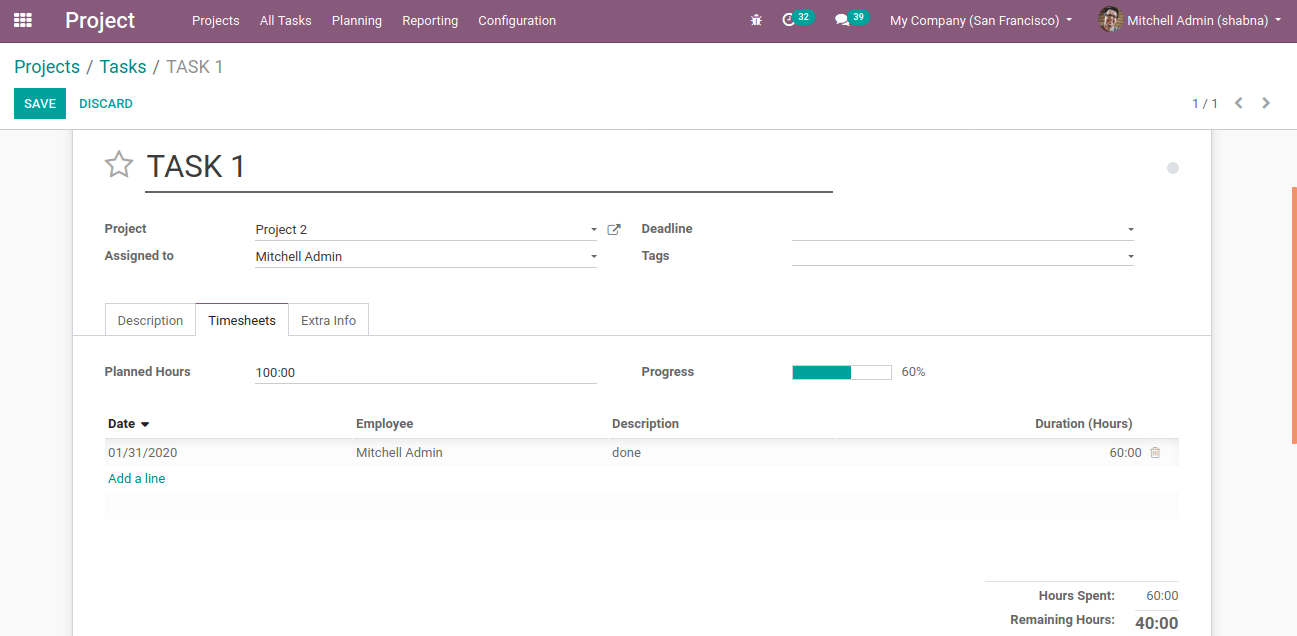Switch to the Extra Info tab
The height and width of the screenshot is (636, 1297).
(329, 320)
